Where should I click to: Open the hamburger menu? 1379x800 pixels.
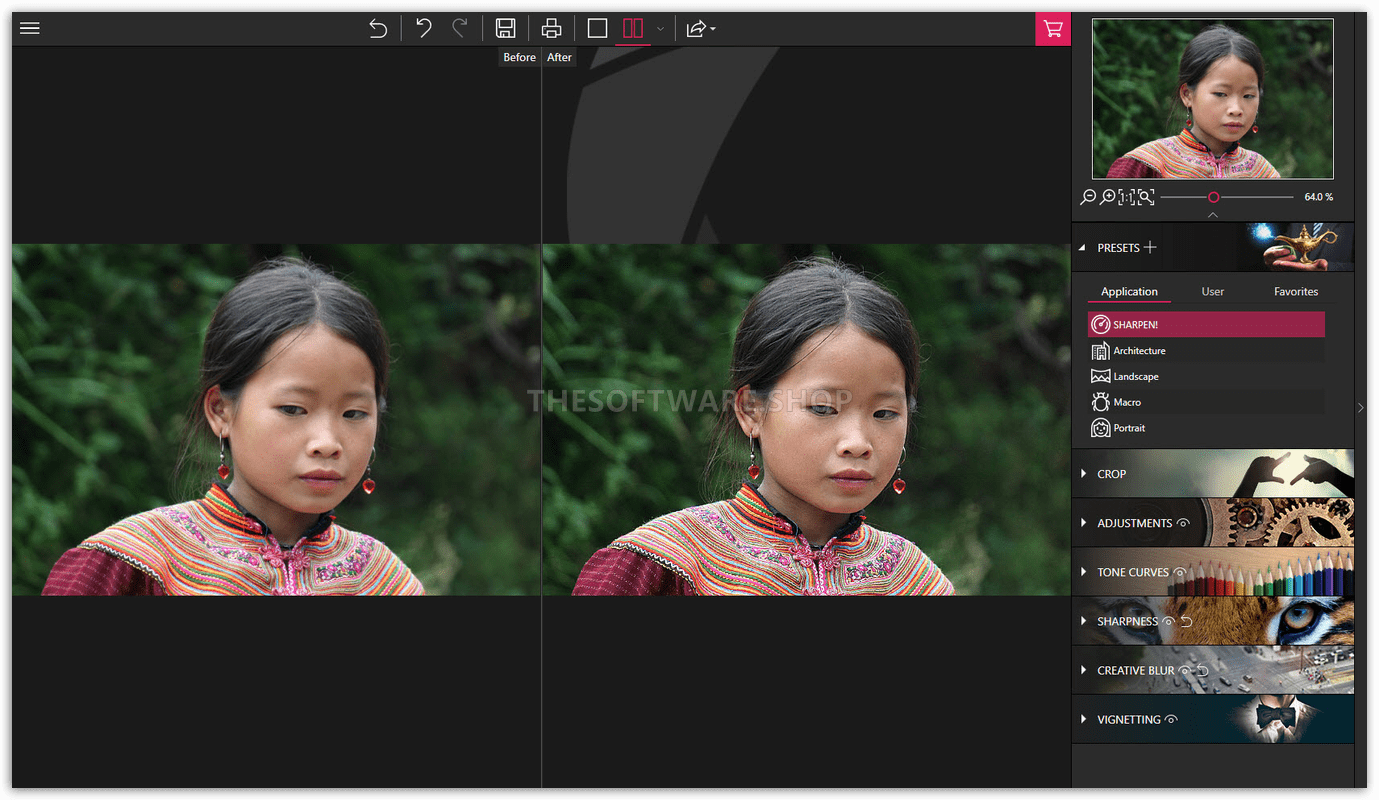pos(29,27)
